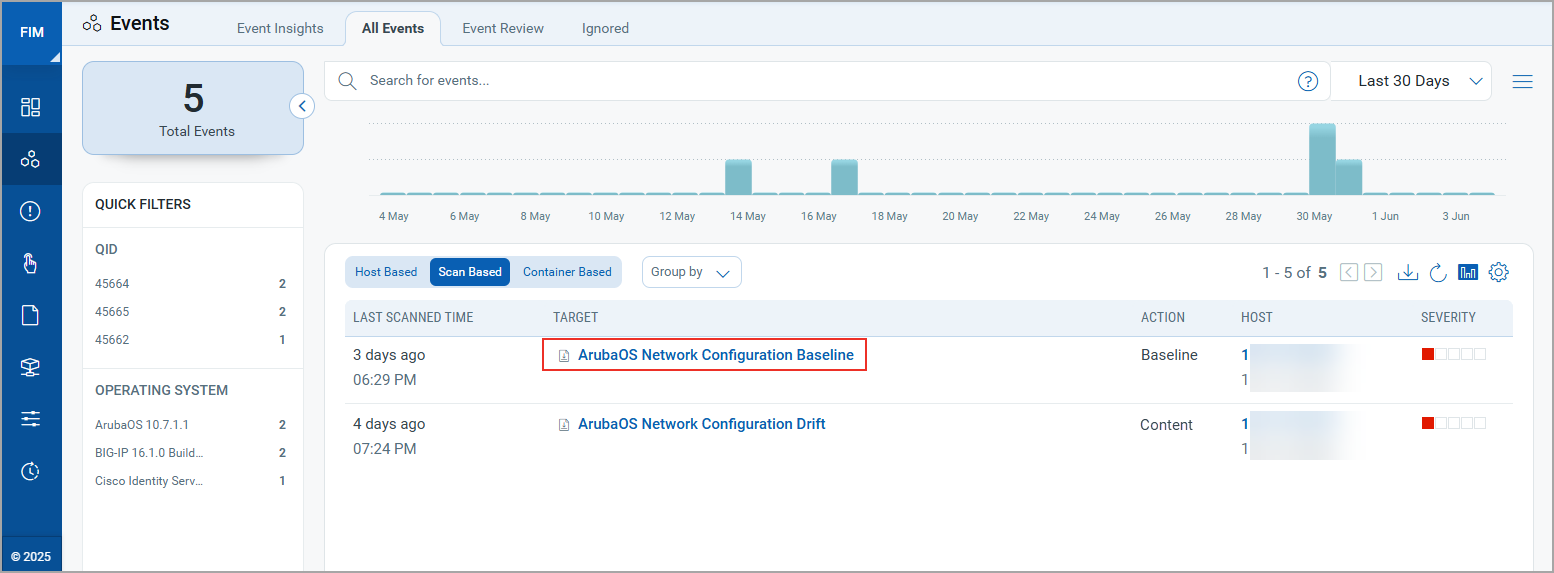Image resolution: width=1554 pixels, height=573 pixels.
Task: Click severity indicator of Drift row
Action: pos(1453,423)
